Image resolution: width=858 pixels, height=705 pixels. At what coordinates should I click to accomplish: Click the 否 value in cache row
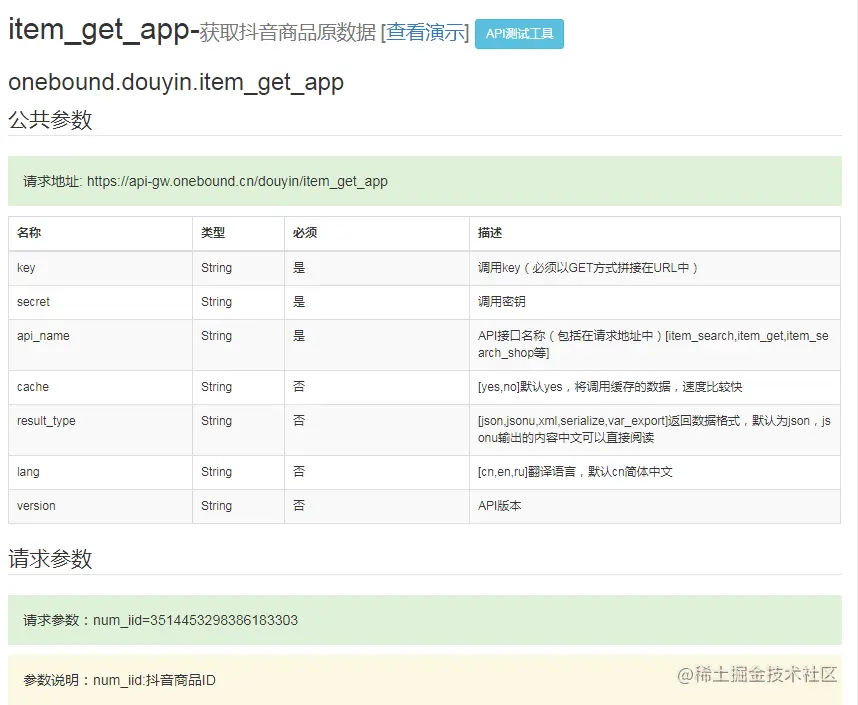point(299,386)
